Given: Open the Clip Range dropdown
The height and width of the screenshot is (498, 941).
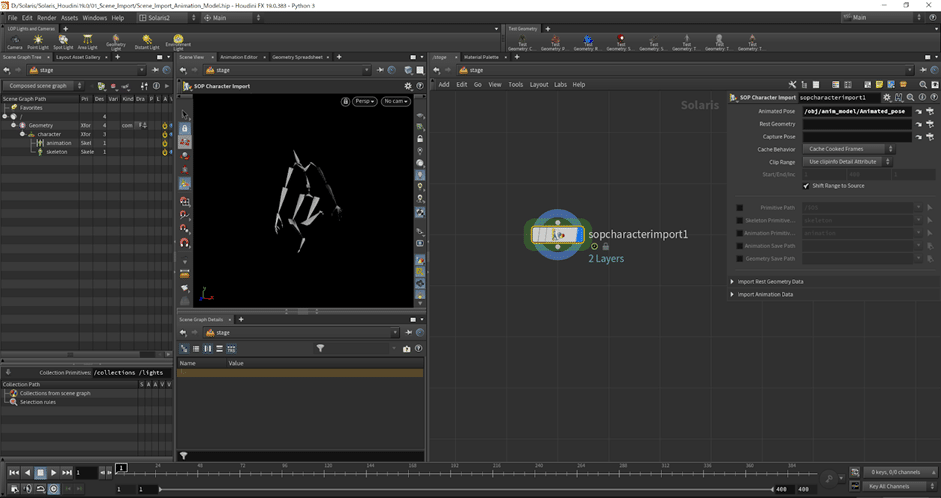Looking at the screenshot, I should [847, 162].
